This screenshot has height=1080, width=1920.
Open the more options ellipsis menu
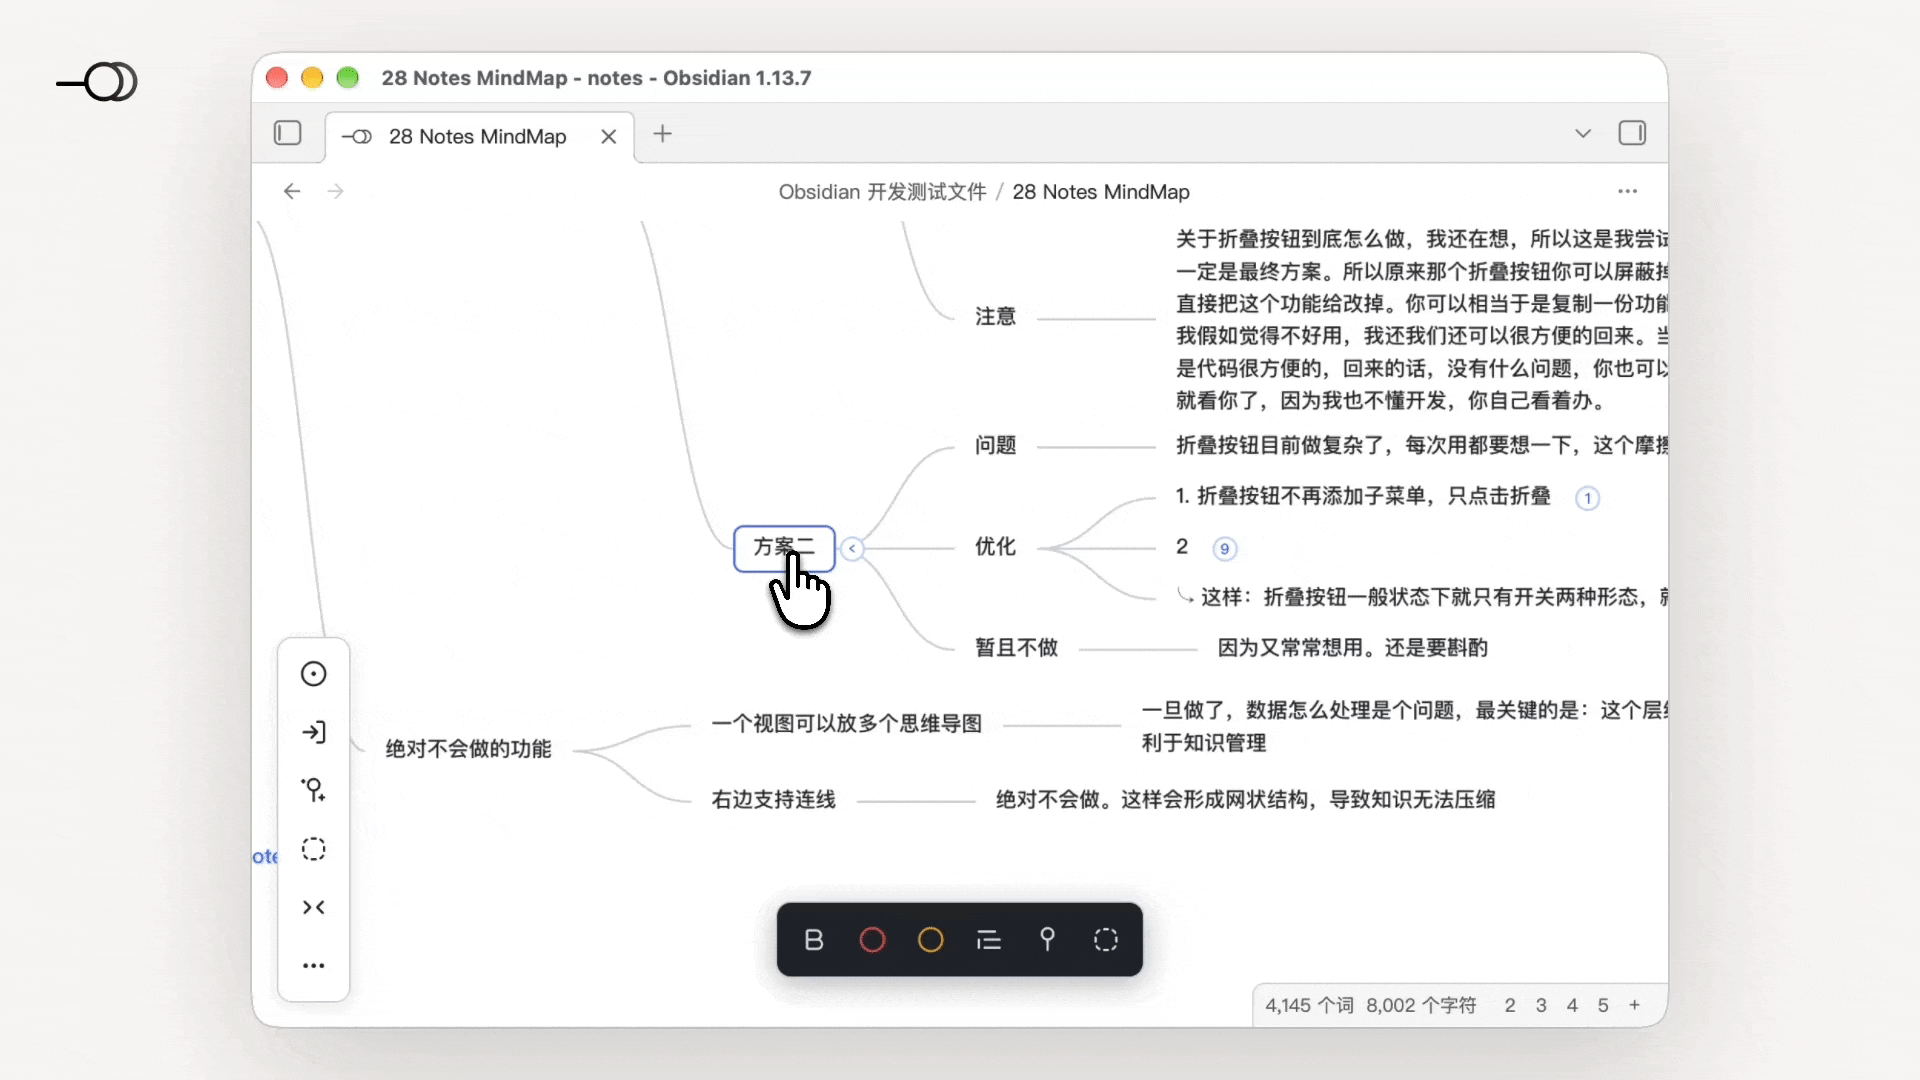click(1628, 191)
